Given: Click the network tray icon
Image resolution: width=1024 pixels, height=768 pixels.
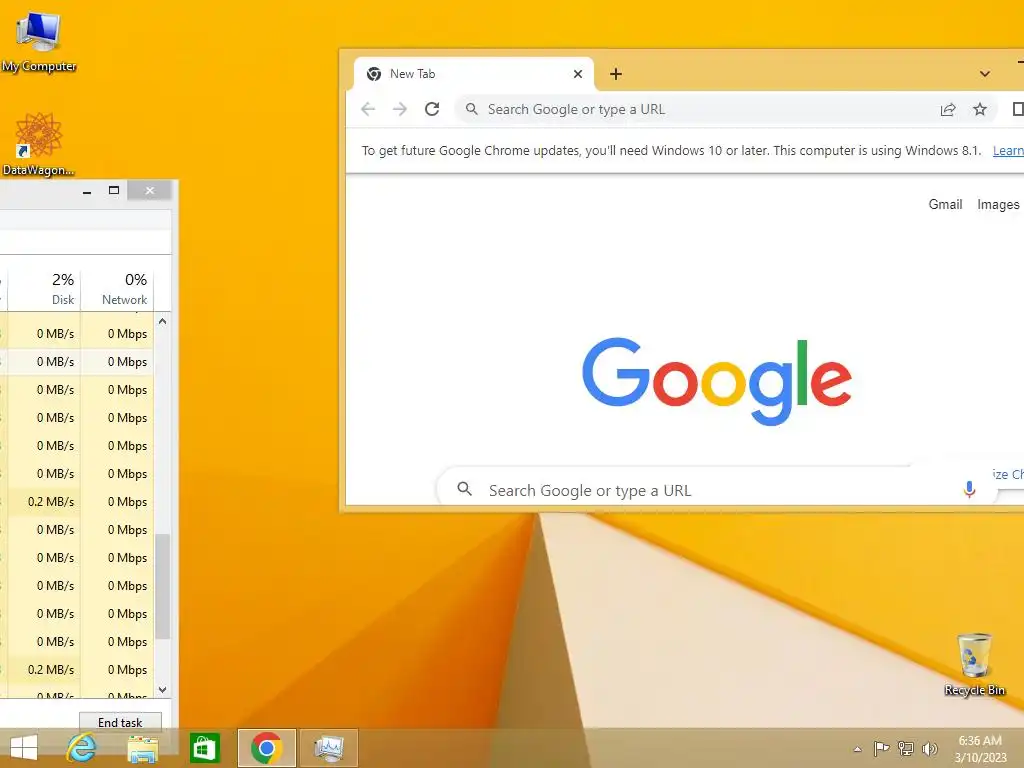Looking at the screenshot, I should [x=906, y=748].
